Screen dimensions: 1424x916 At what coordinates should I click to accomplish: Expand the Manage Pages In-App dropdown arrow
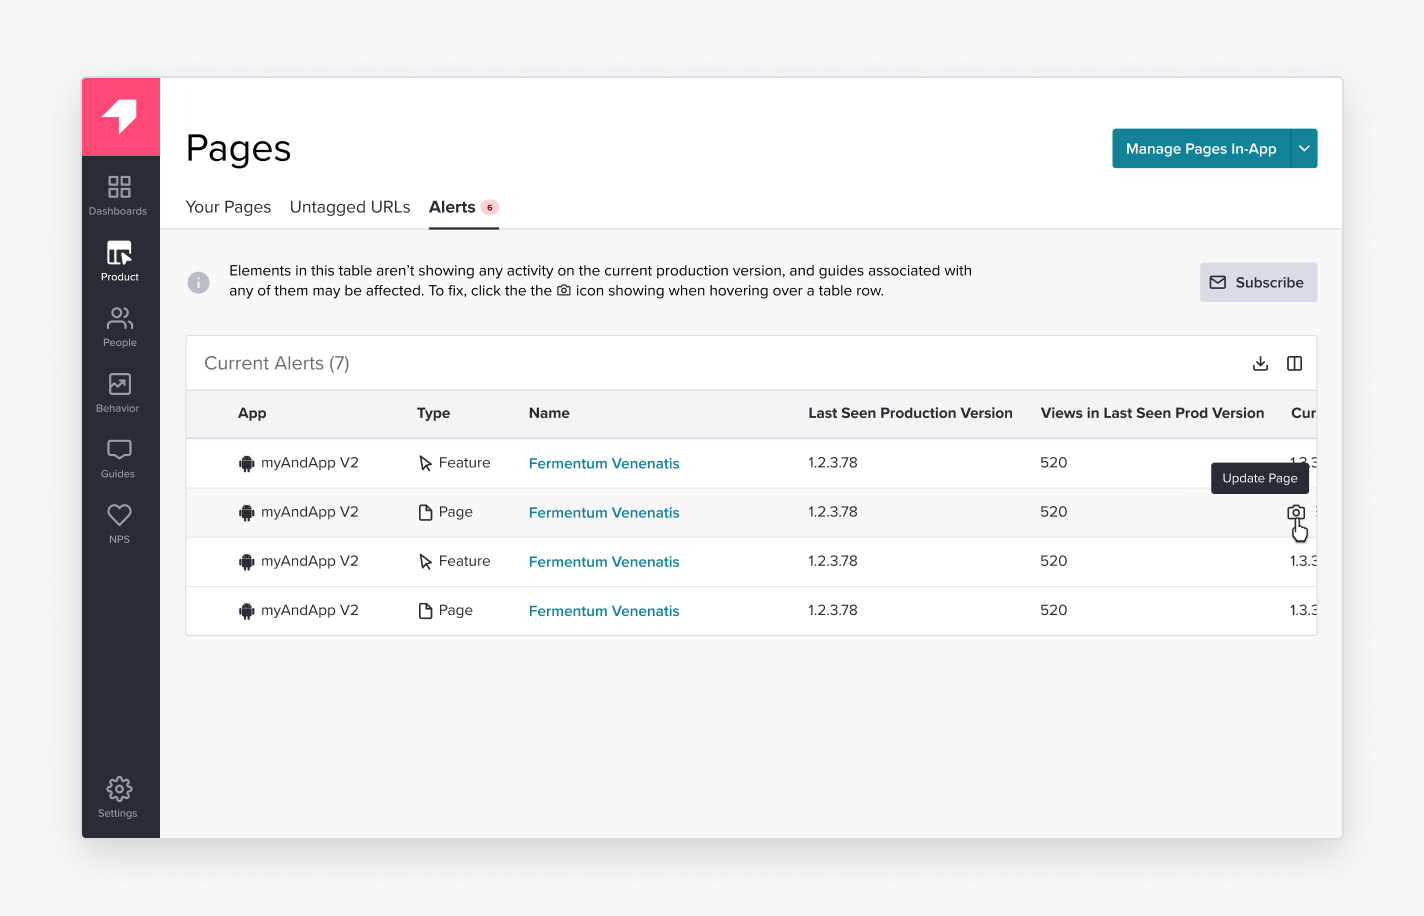click(1304, 148)
